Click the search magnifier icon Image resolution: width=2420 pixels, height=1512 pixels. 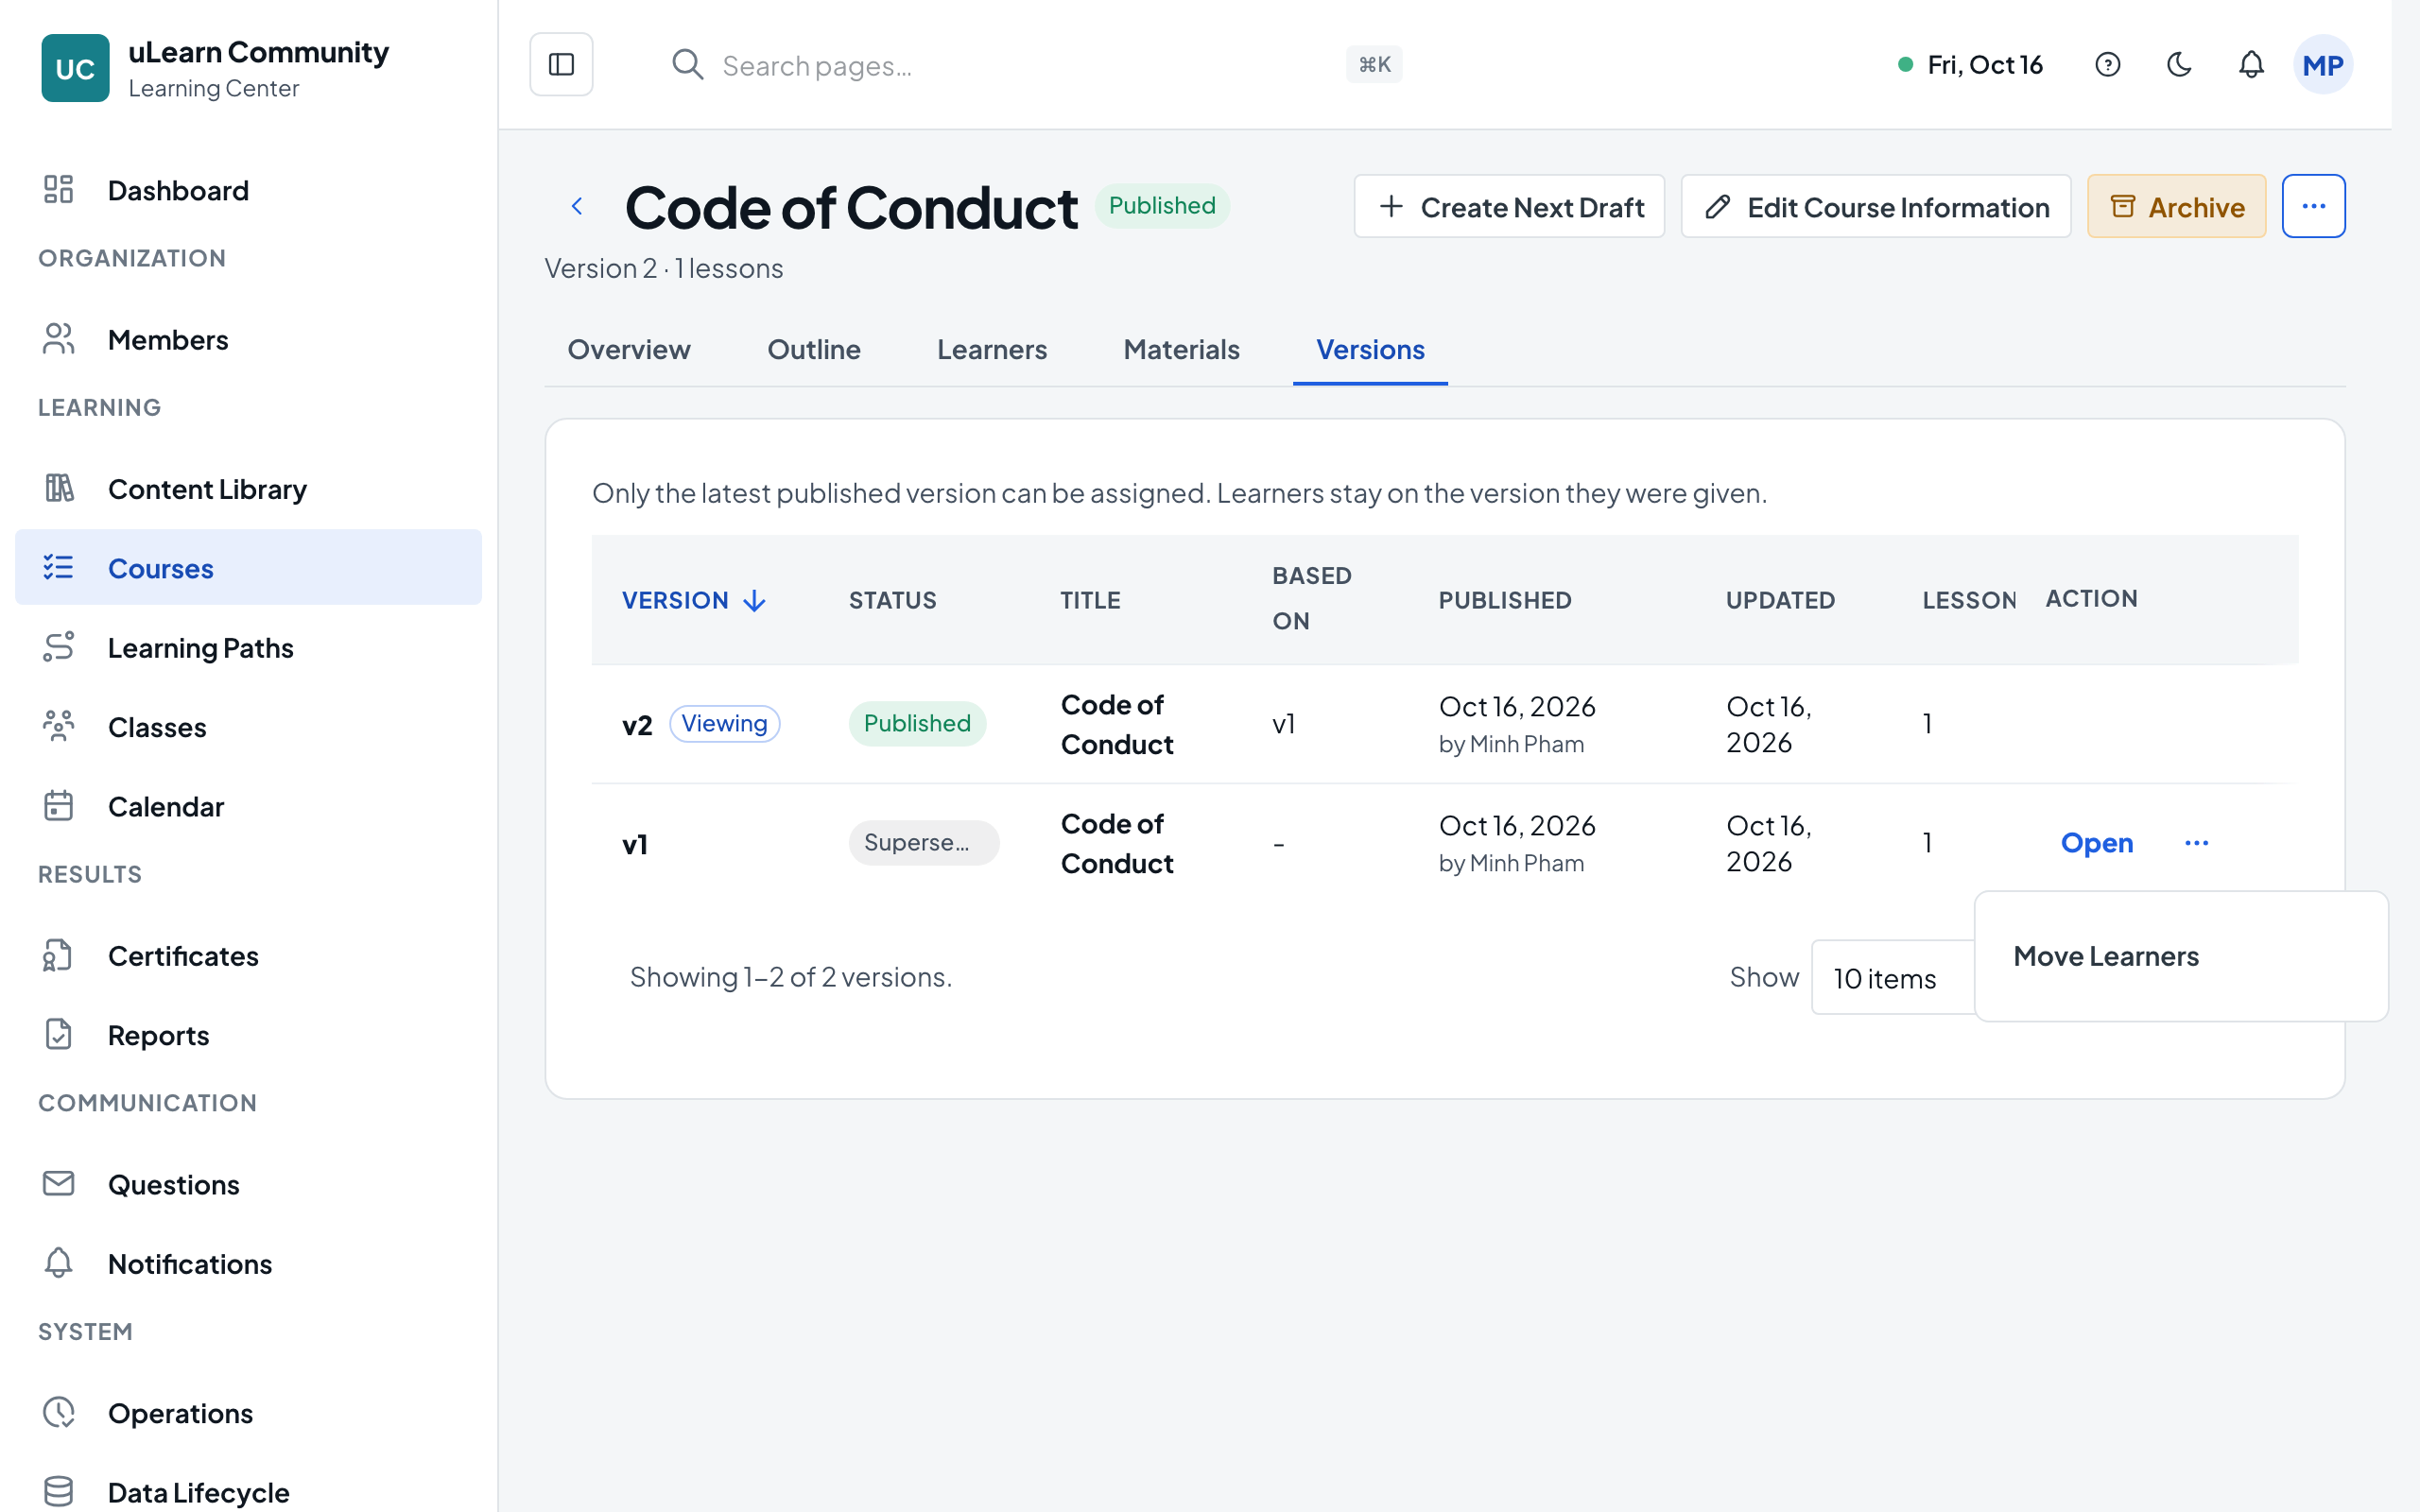click(688, 65)
